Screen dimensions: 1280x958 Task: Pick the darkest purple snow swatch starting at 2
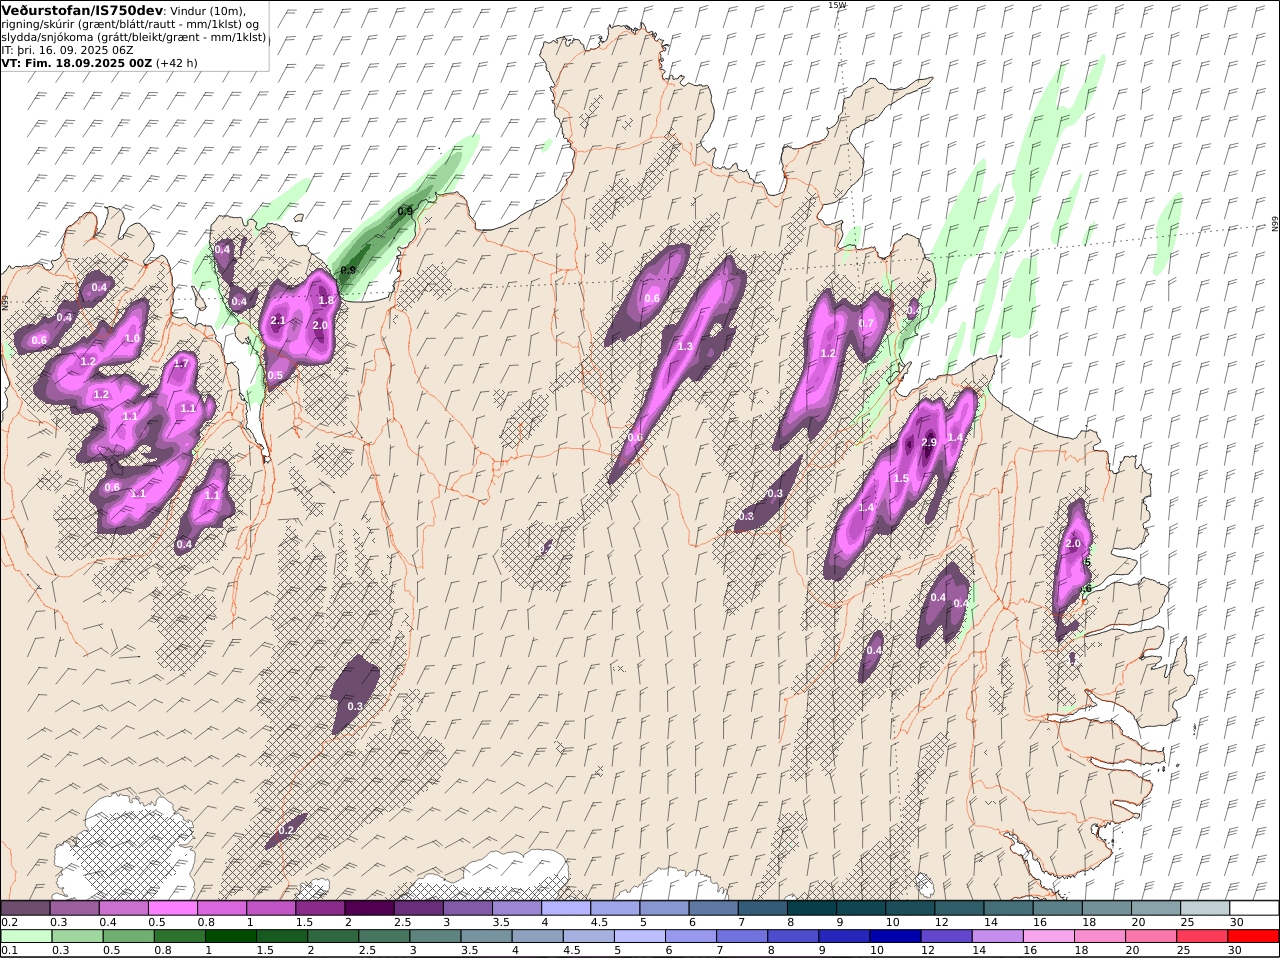369,908
